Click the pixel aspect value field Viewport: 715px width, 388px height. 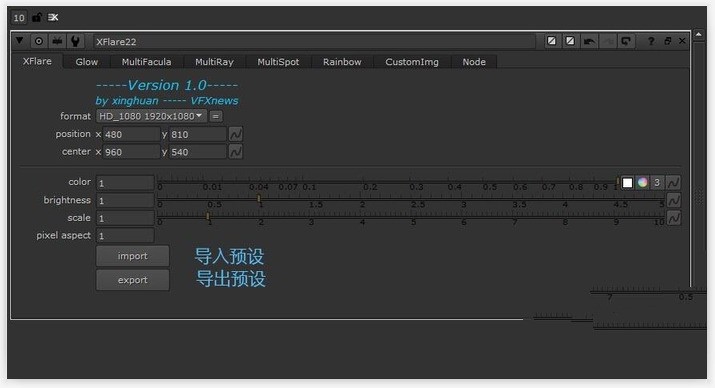click(x=125, y=236)
